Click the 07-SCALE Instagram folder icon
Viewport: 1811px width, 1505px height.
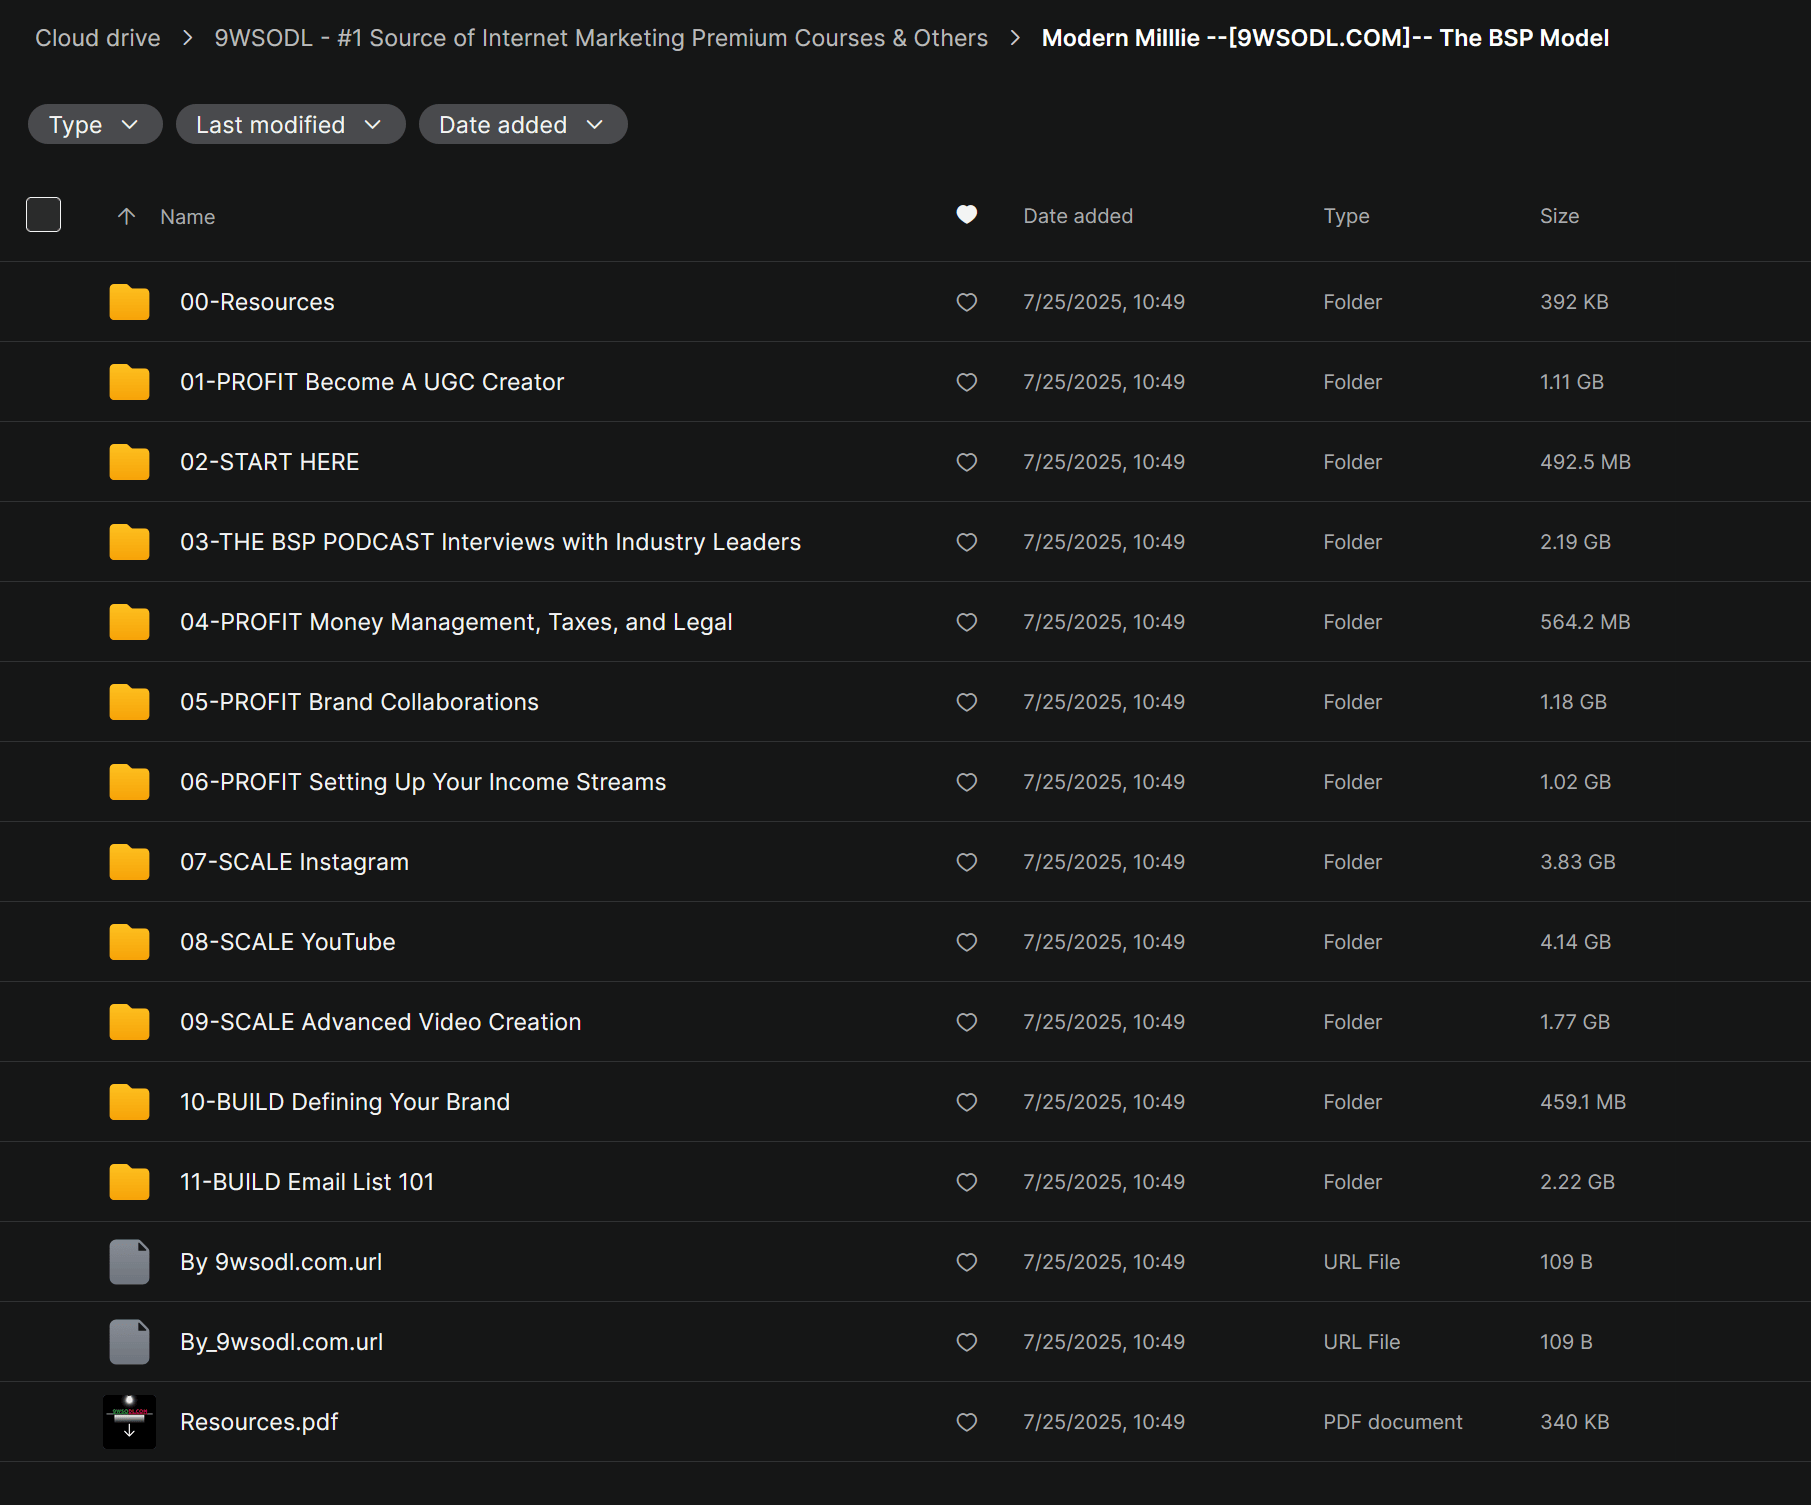(x=129, y=862)
